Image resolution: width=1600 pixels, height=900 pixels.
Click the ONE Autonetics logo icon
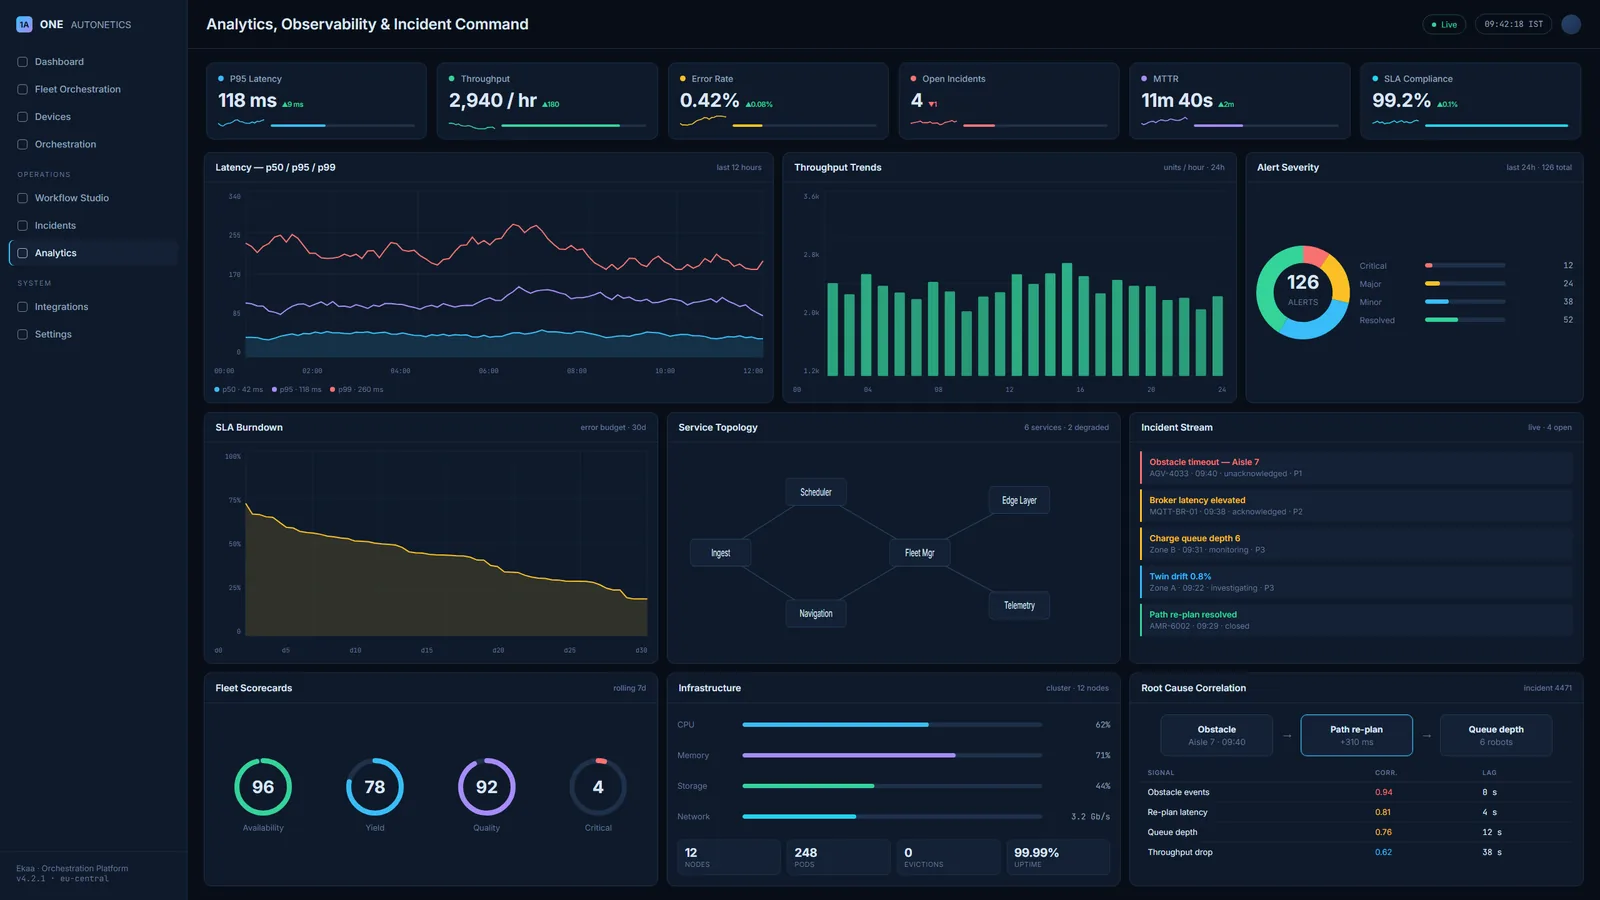(x=24, y=24)
